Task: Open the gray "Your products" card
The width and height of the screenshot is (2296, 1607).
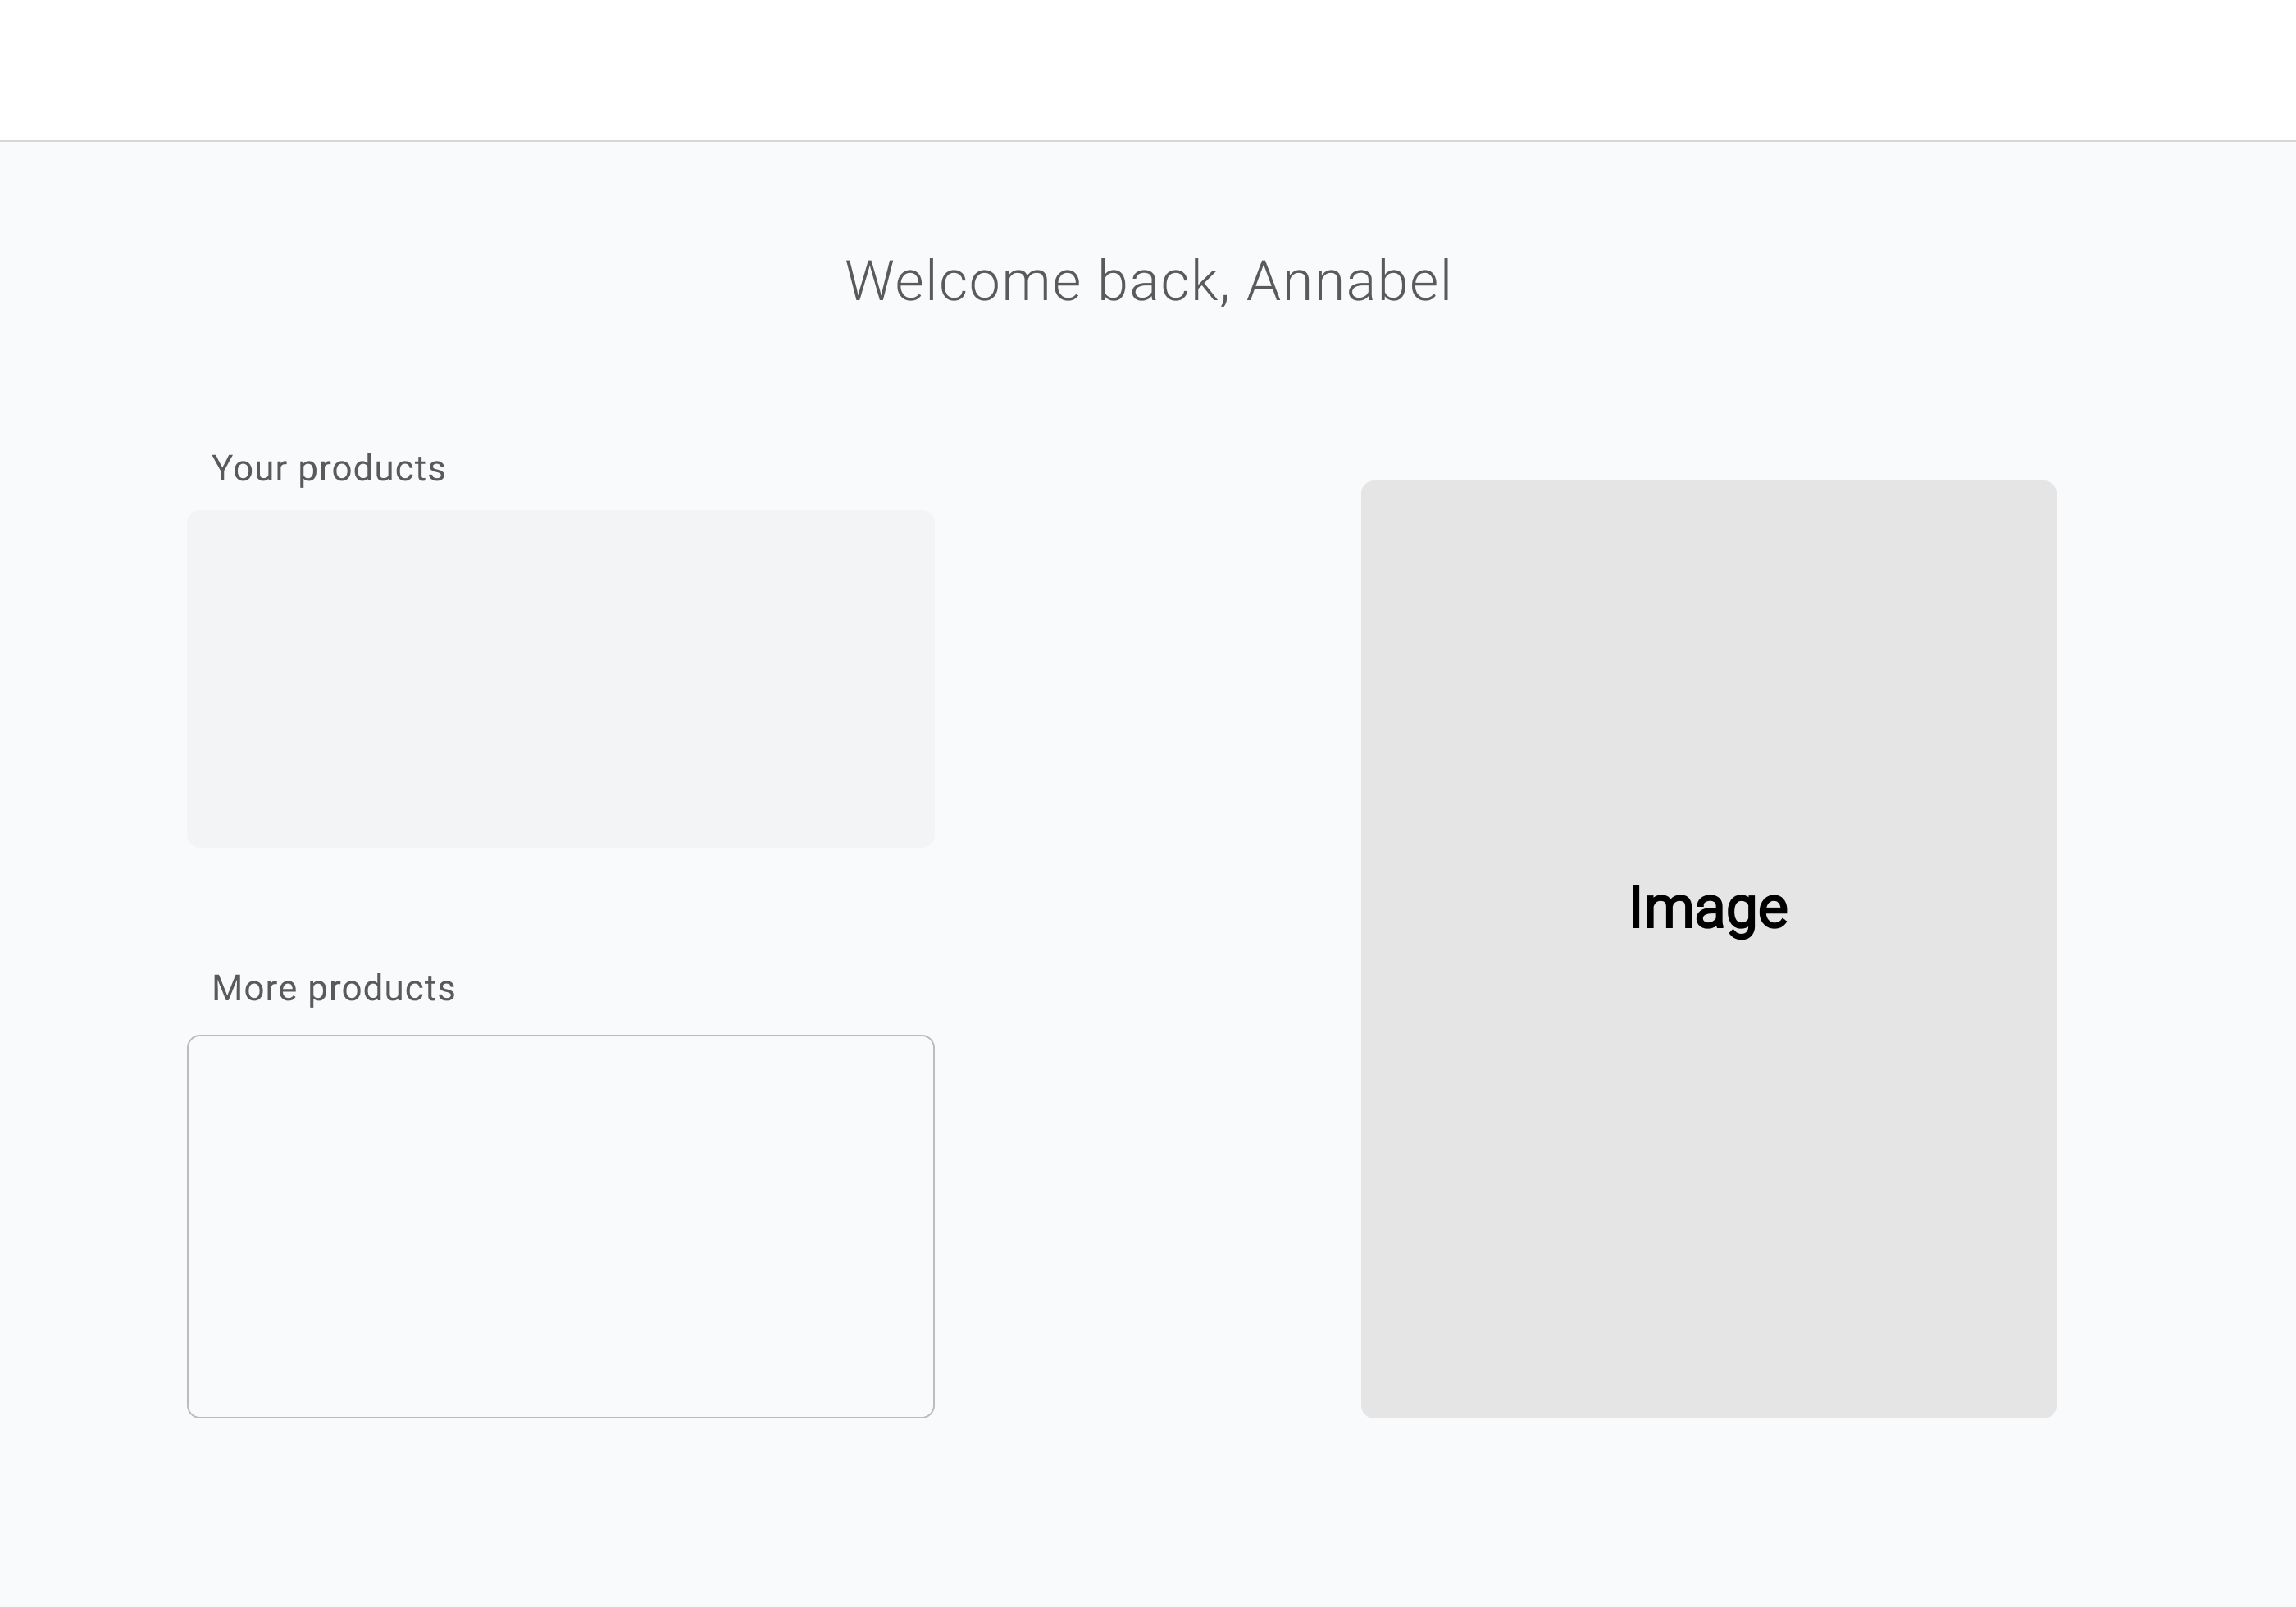Action: click(560, 678)
